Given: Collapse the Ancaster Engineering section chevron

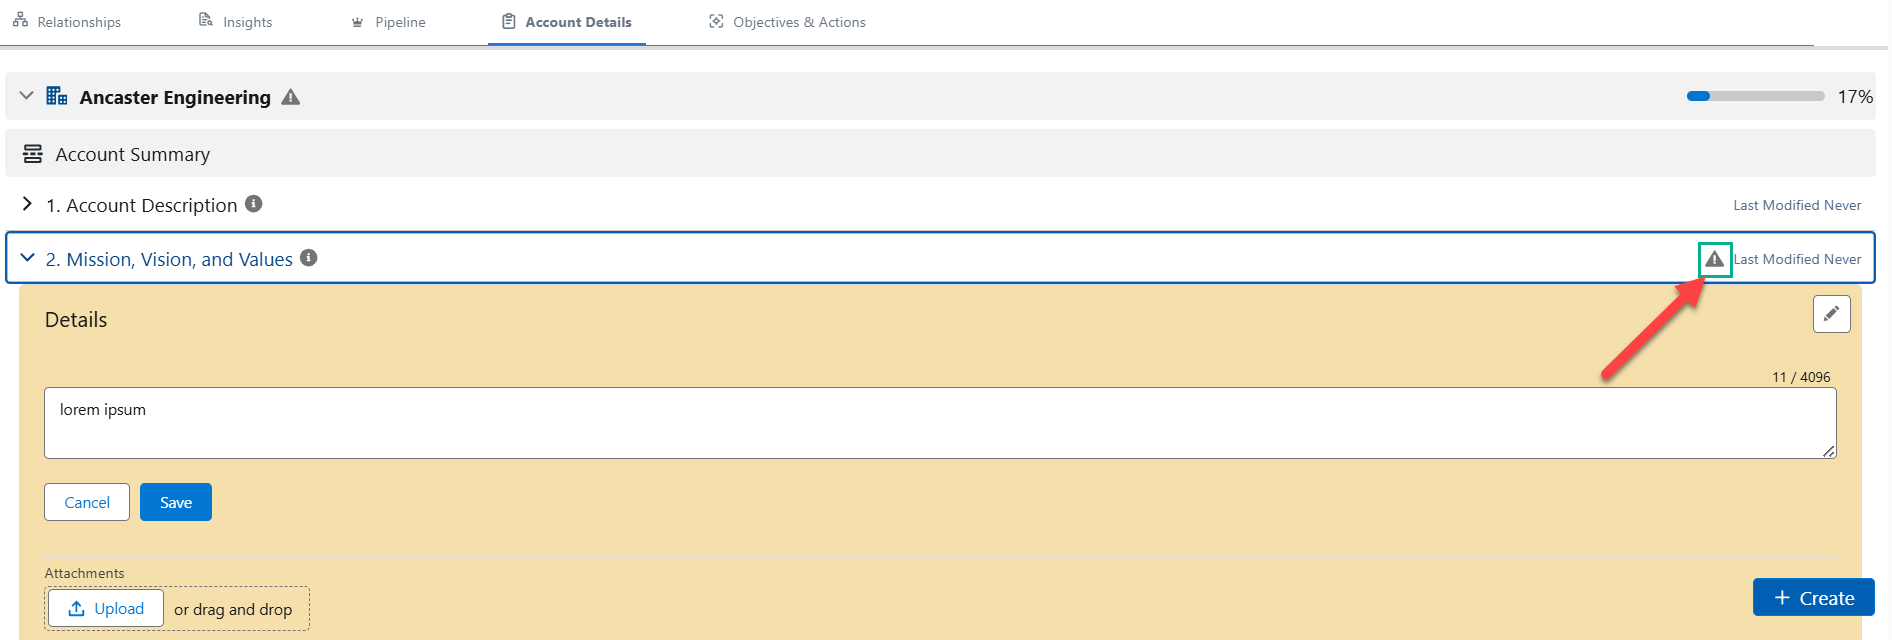Looking at the screenshot, I should [x=27, y=96].
